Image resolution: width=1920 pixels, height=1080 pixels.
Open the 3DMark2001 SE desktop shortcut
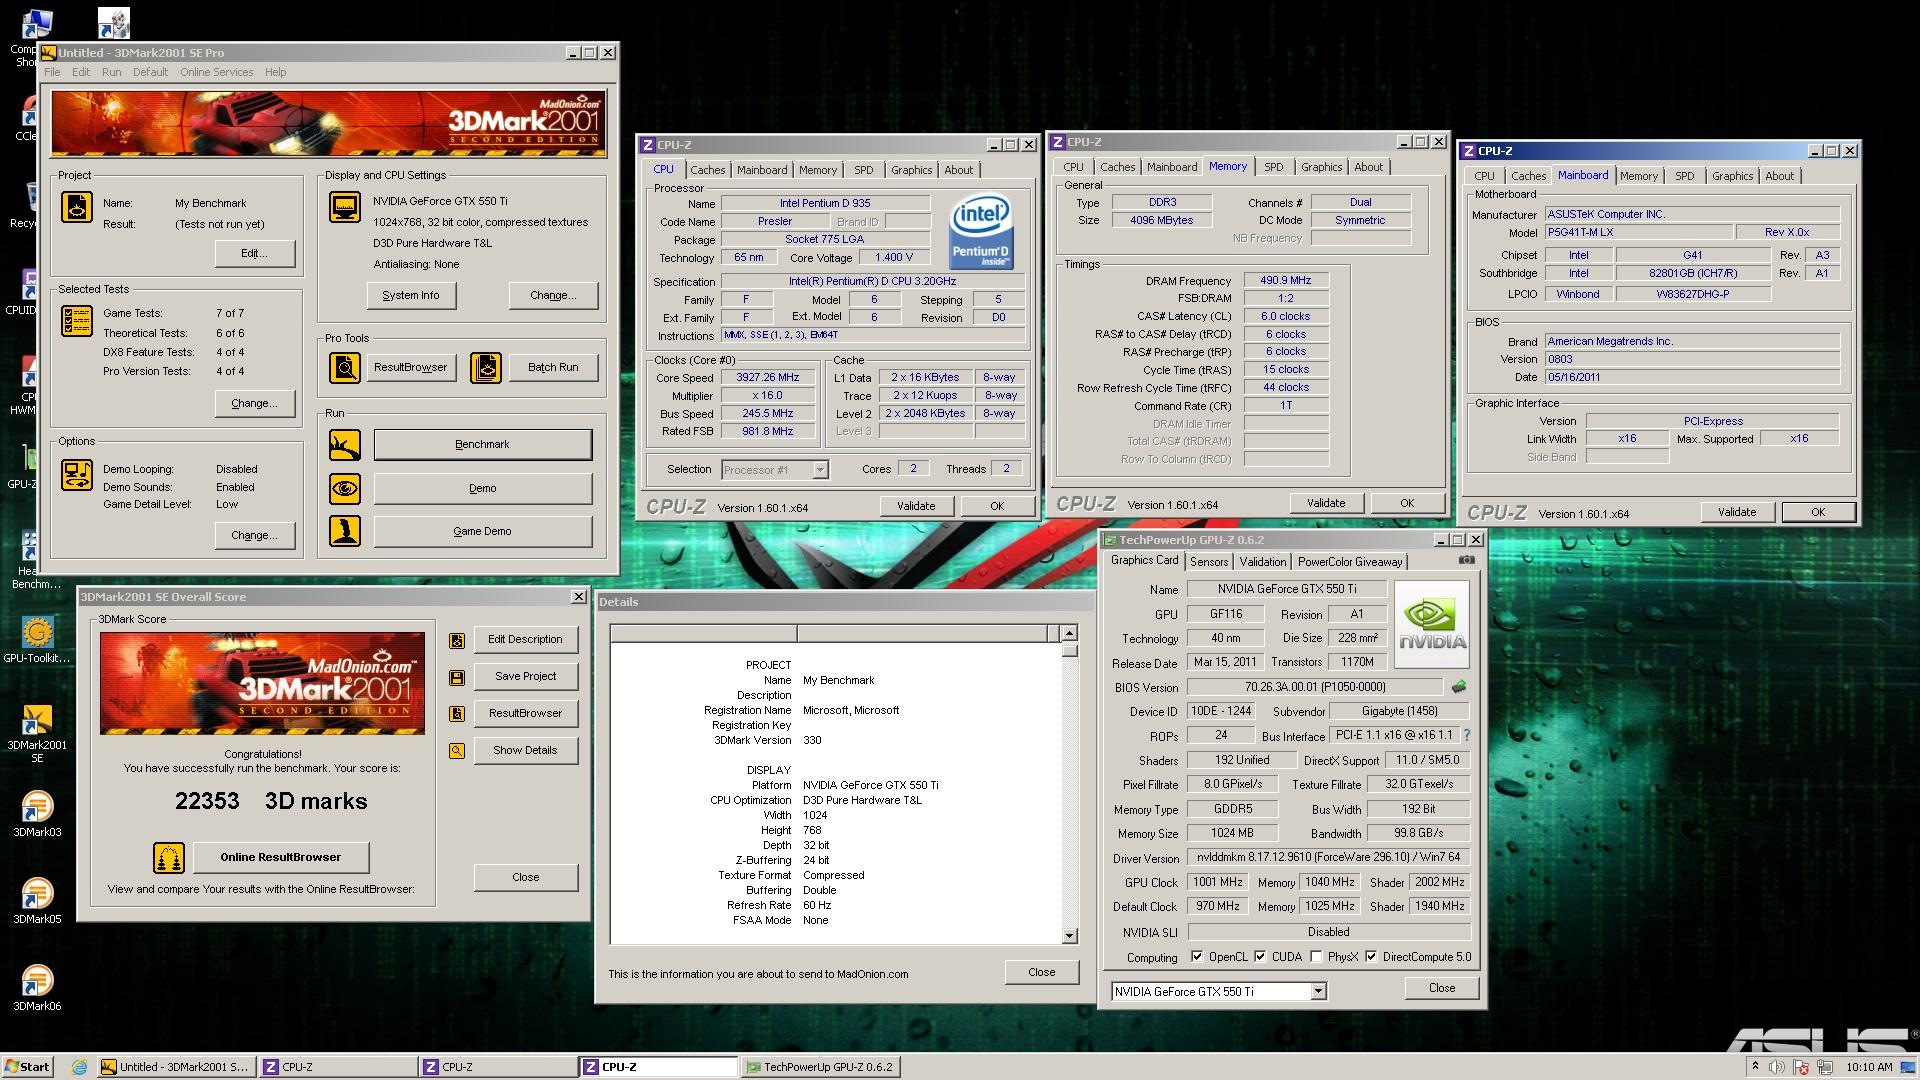(x=37, y=734)
